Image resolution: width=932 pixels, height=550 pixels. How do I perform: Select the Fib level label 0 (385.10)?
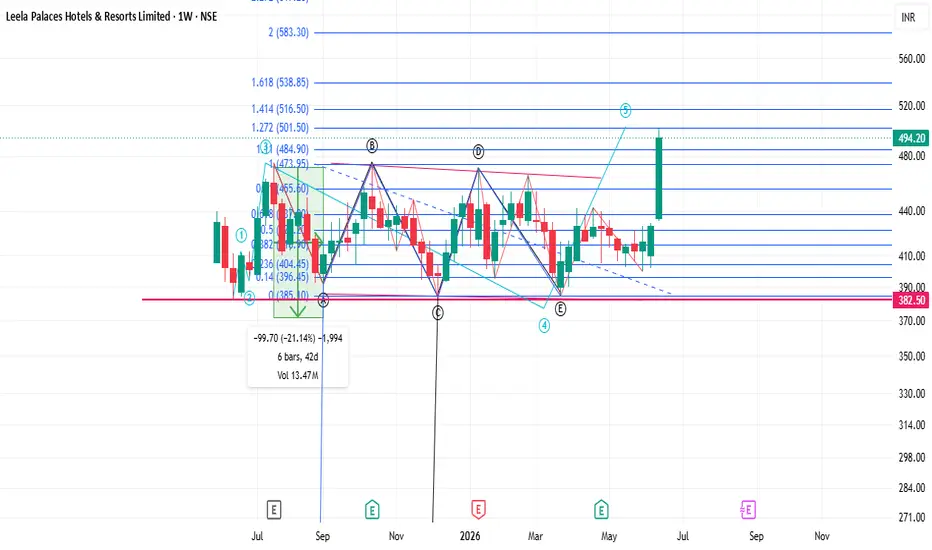point(288,296)
